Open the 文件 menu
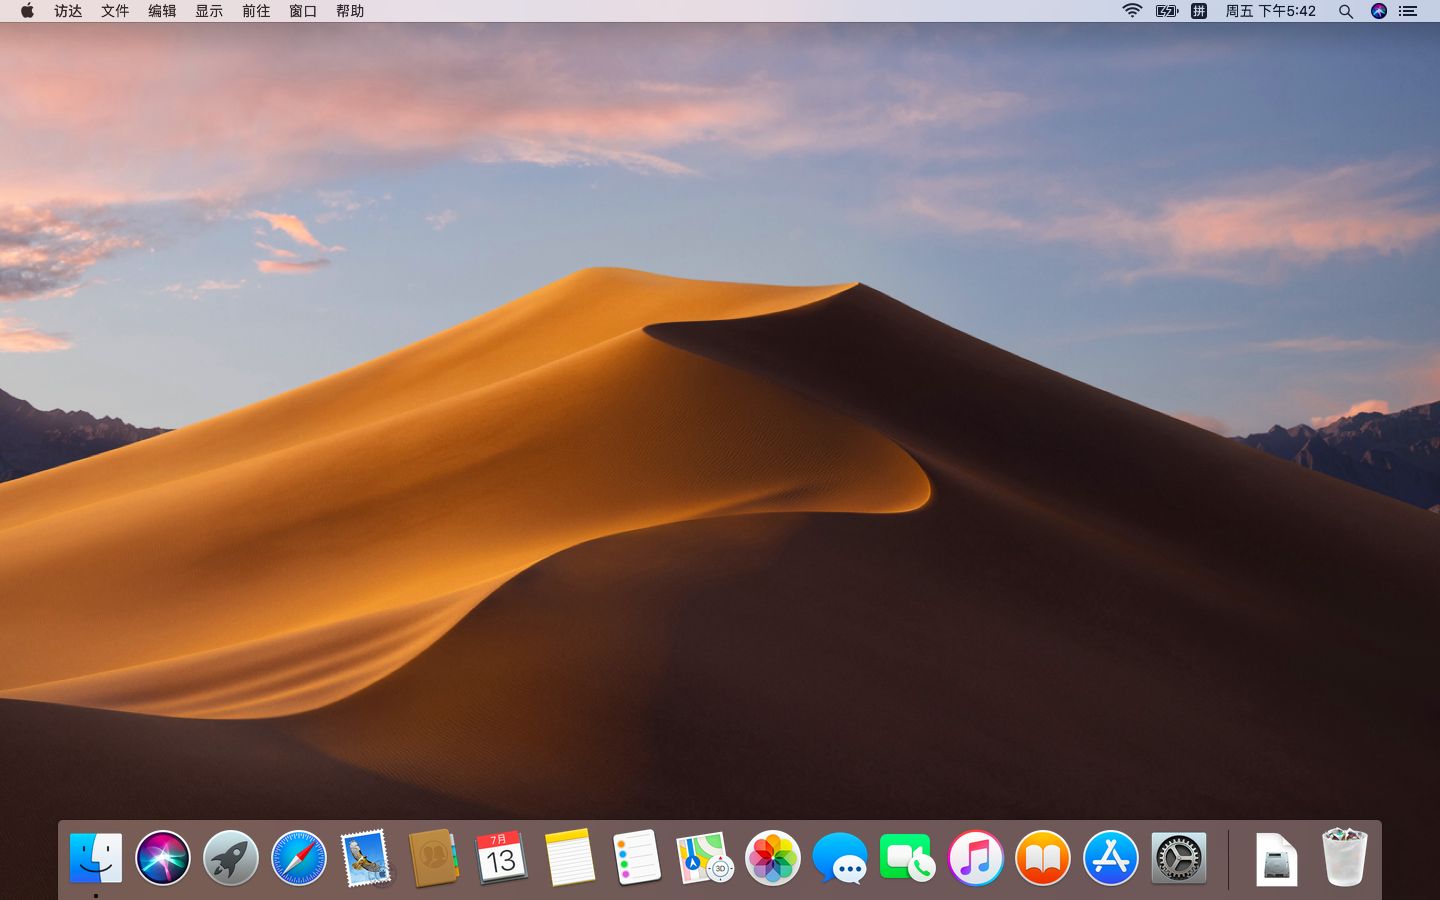The image size is (1440, 900). click(x=115, y=11)
